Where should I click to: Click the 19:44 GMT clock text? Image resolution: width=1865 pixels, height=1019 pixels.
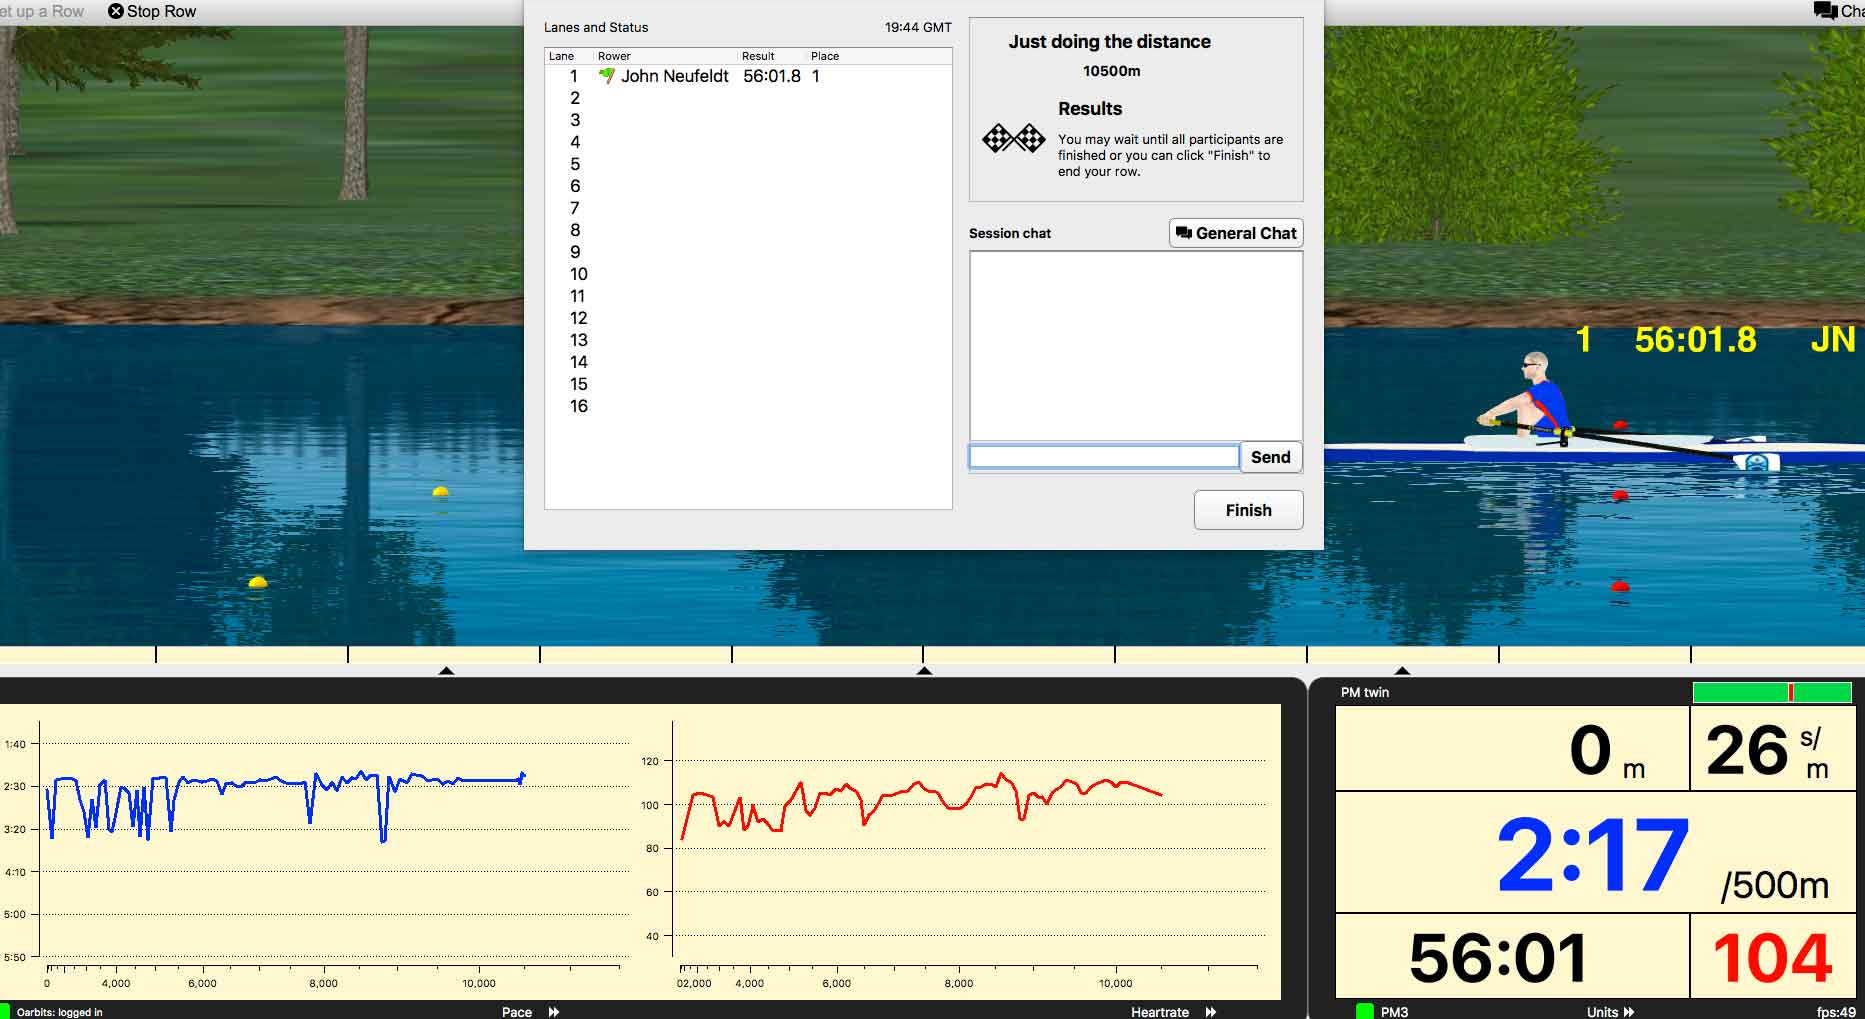coord(918,27)
